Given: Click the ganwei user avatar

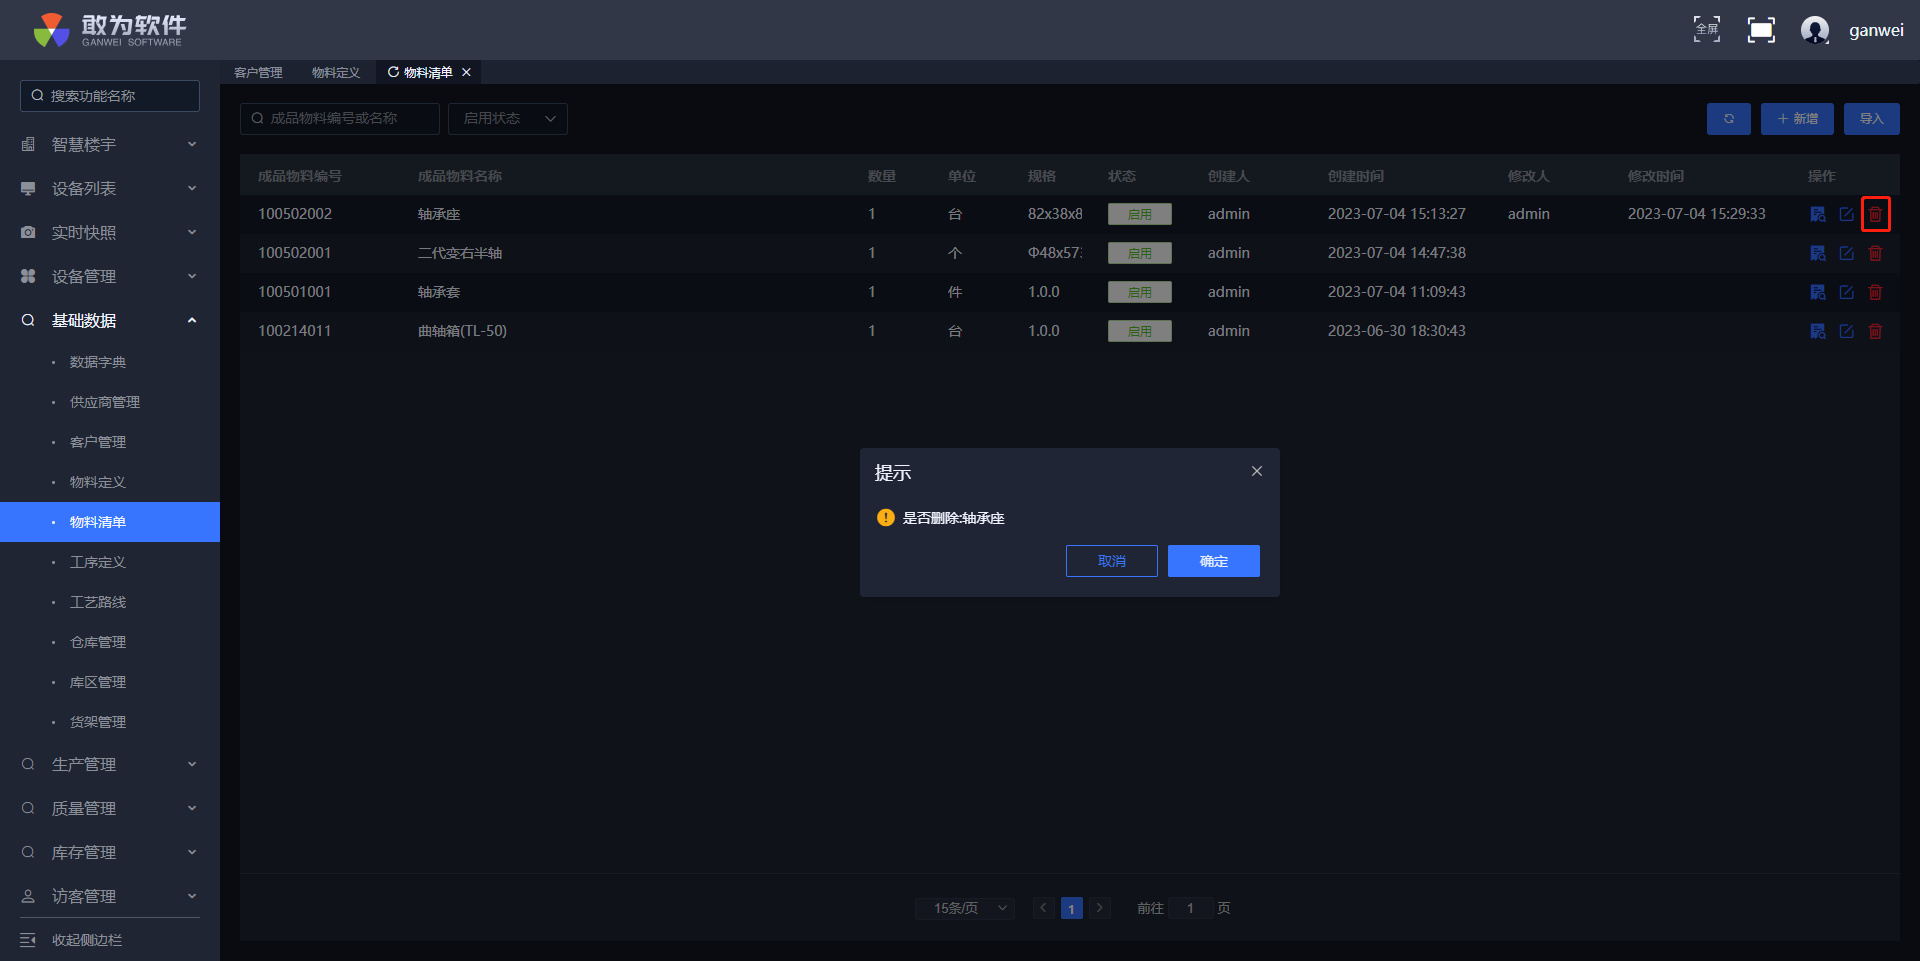Looking at the screenshot, I should (1814, 30).
